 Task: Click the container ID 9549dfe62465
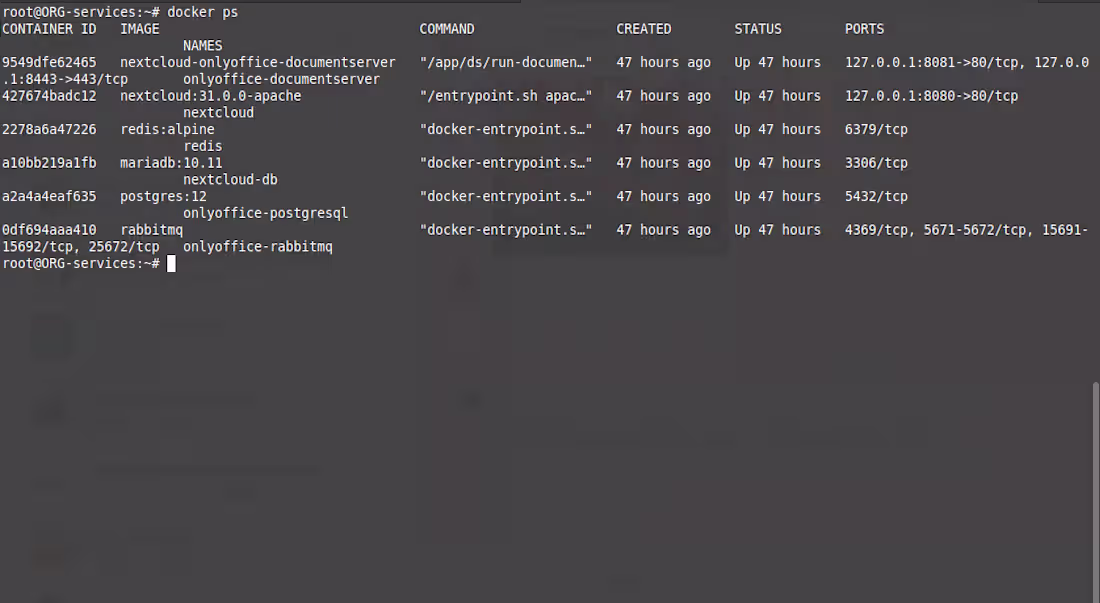tap(57, 62)
